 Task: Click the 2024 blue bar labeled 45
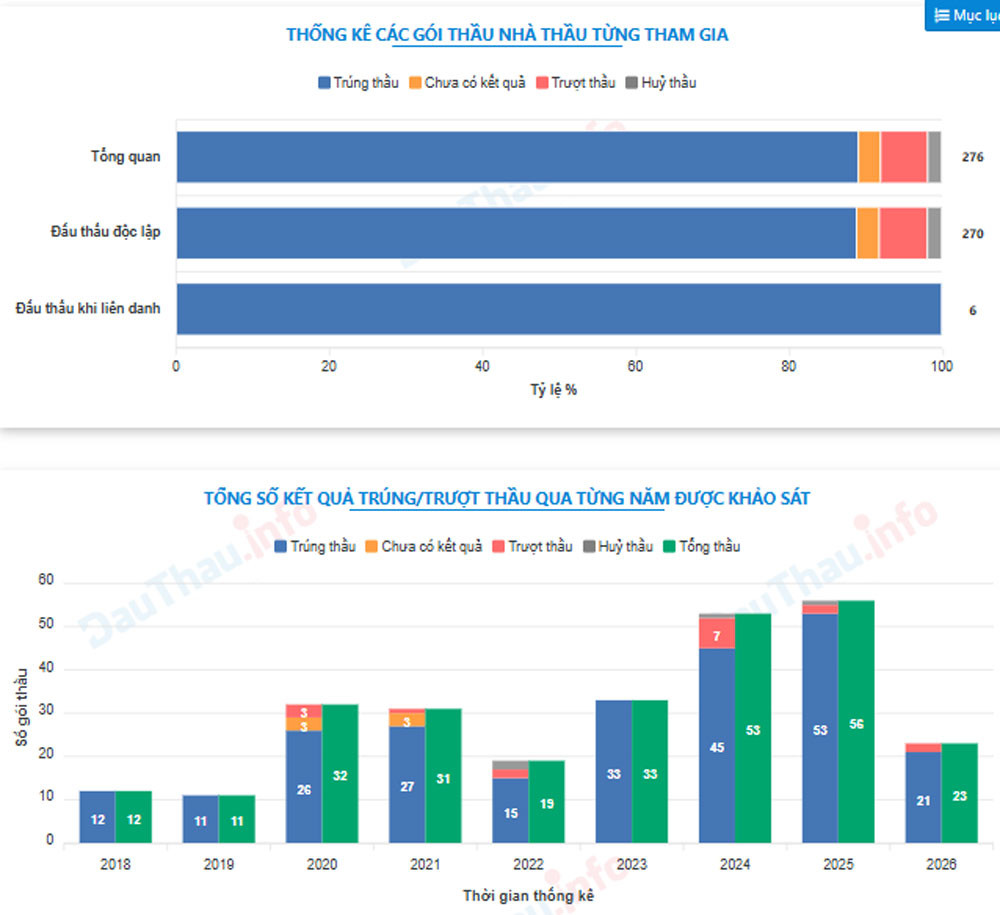coord(717,745)
